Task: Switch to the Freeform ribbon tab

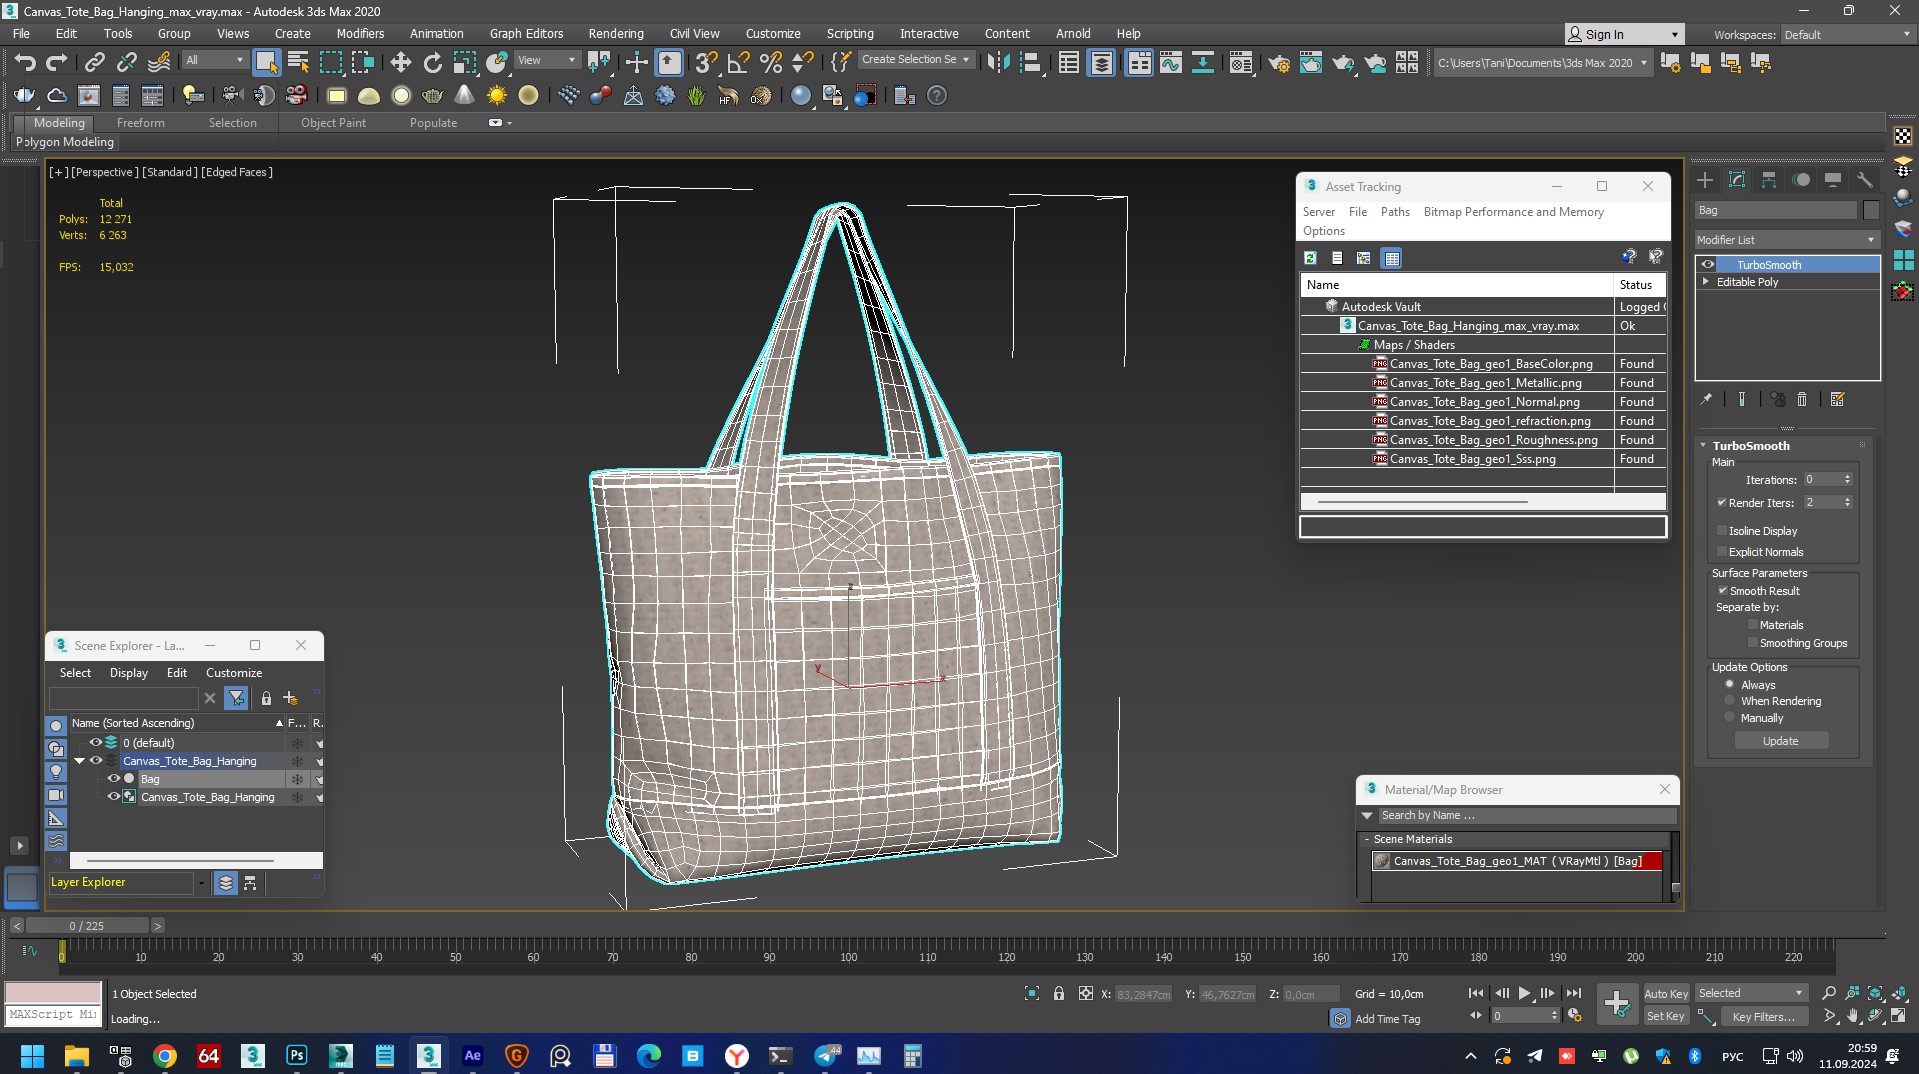Action: (140, 123)
